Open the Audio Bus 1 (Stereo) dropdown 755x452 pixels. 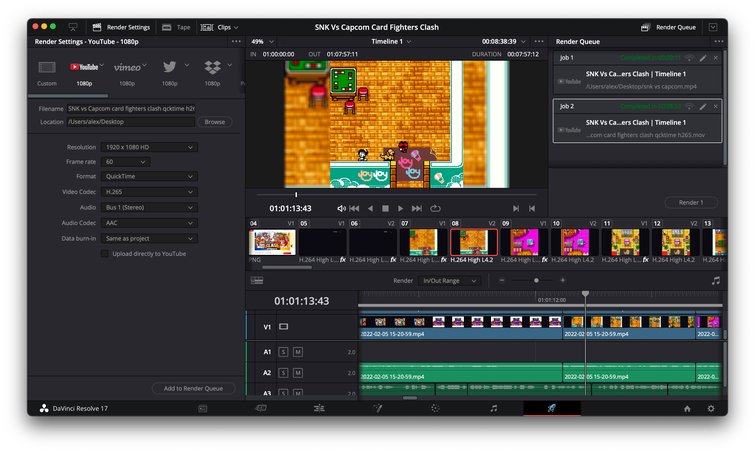click(x=149, y=207)
